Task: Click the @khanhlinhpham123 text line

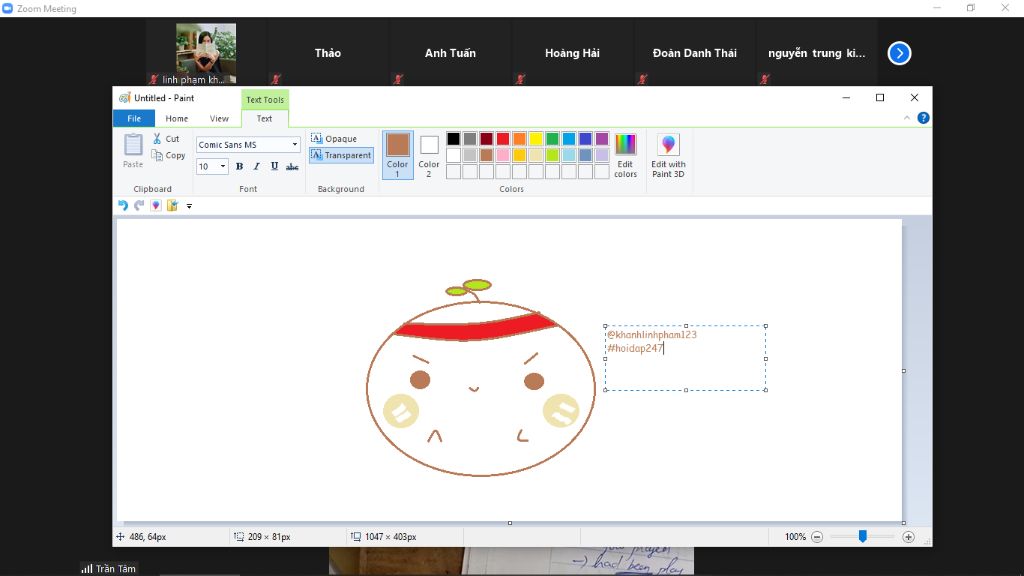Action: 652,334
